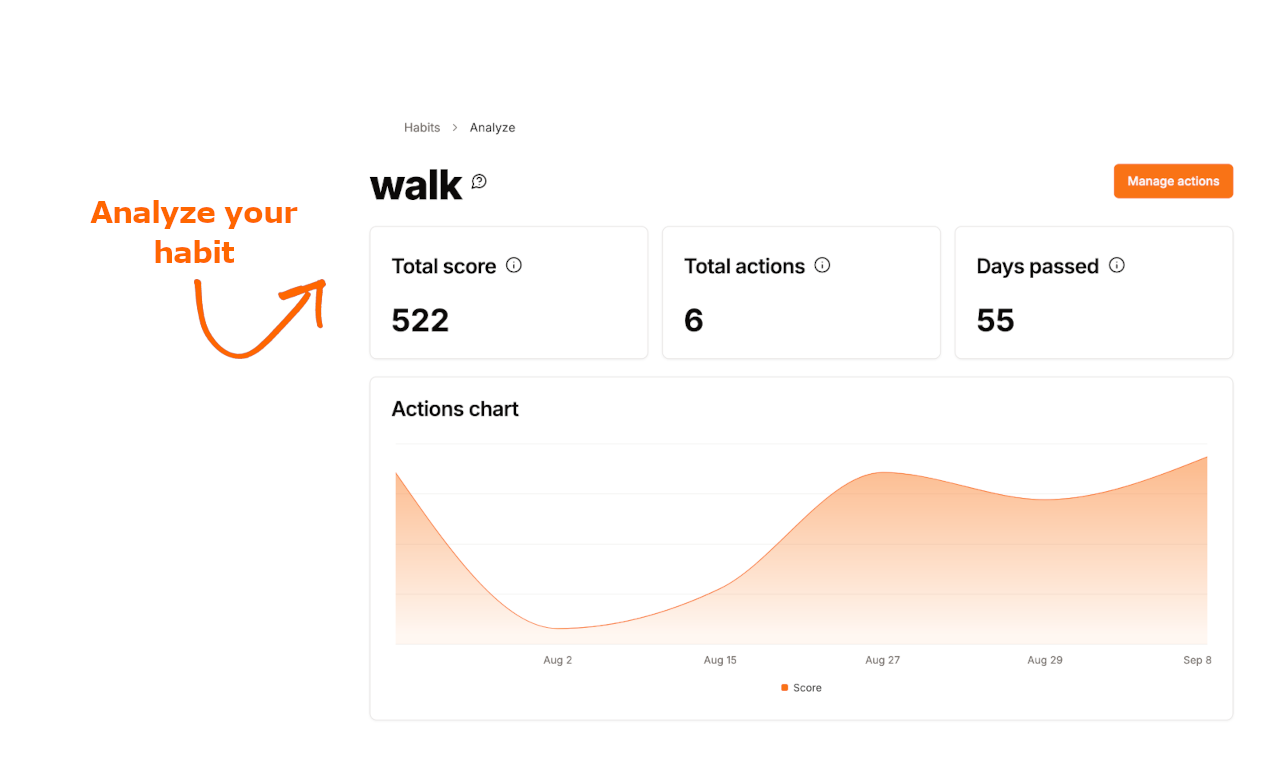
Task: Go to the Habits breadcrumb link
Action: [x=422, y=128]
